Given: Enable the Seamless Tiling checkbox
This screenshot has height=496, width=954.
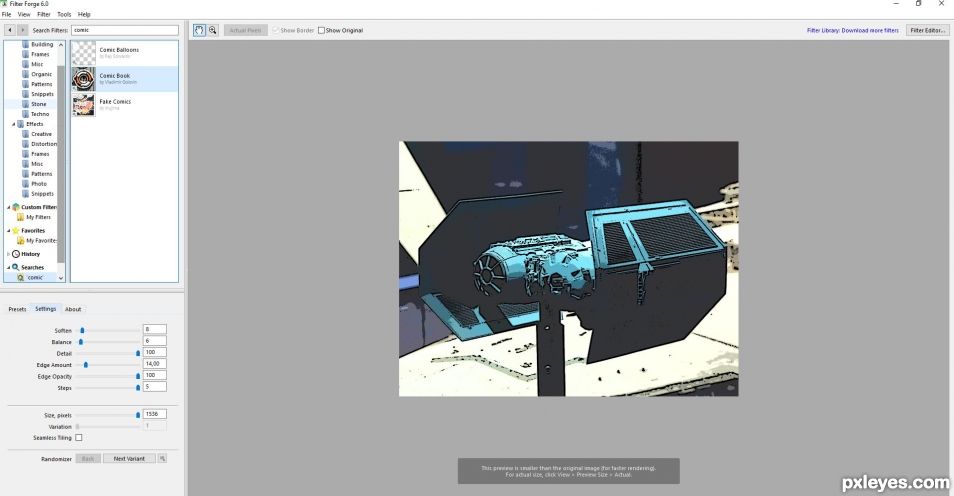Looking at the screenshot, I should (x=78, y=438).
